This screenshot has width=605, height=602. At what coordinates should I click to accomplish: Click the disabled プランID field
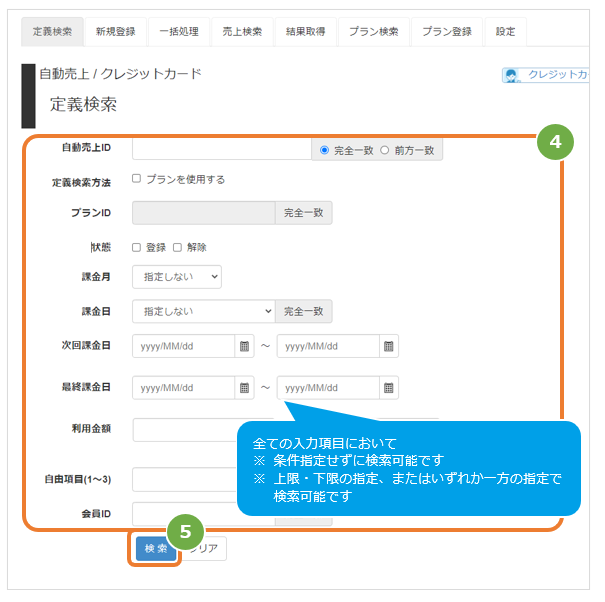click(x=204, y=213)
